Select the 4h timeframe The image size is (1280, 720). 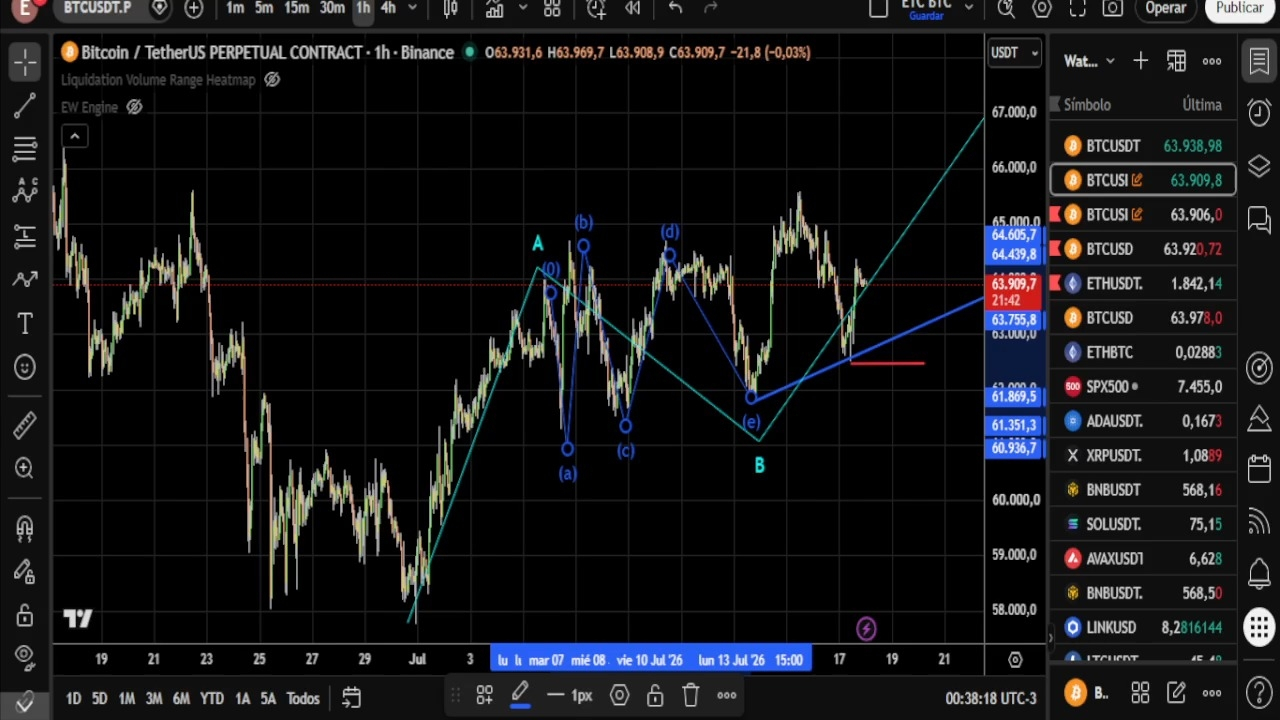pos(388,8)
